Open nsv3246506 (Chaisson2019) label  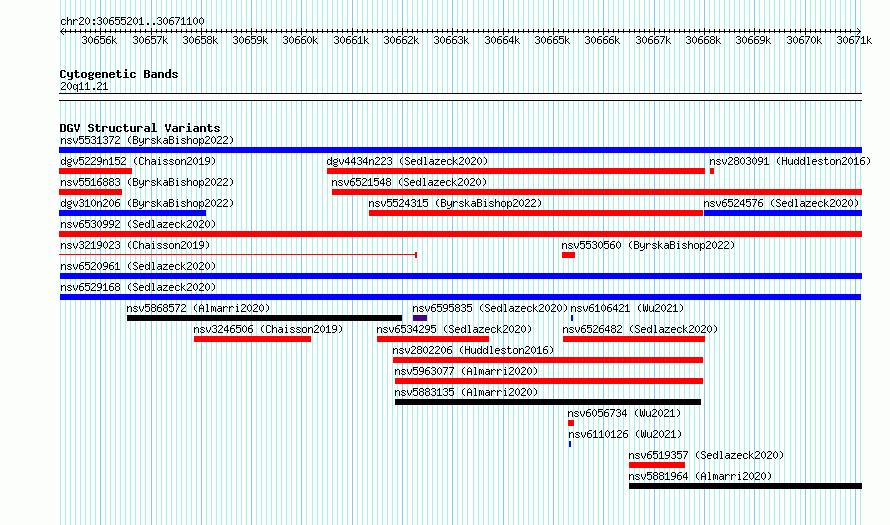click(x=268, y=329)
